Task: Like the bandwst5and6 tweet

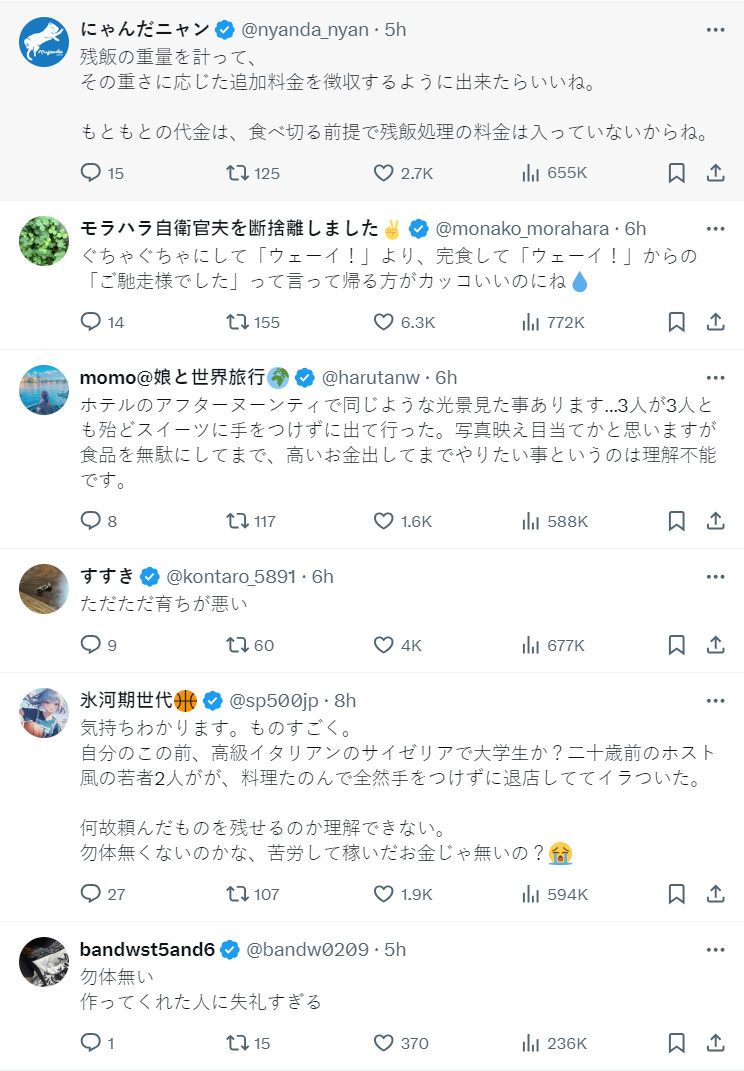Action: tap(383, 1043)
